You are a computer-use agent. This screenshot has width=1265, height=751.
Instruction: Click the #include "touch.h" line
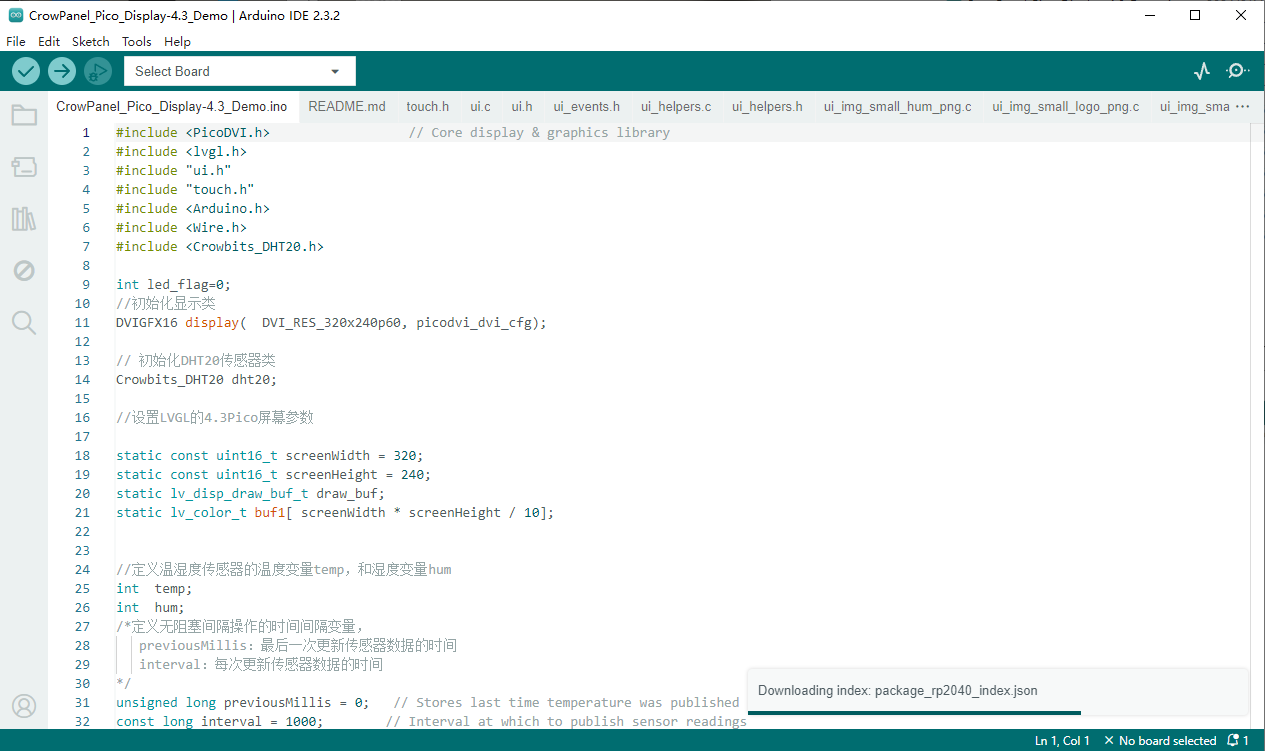click(x=185, y=189)
